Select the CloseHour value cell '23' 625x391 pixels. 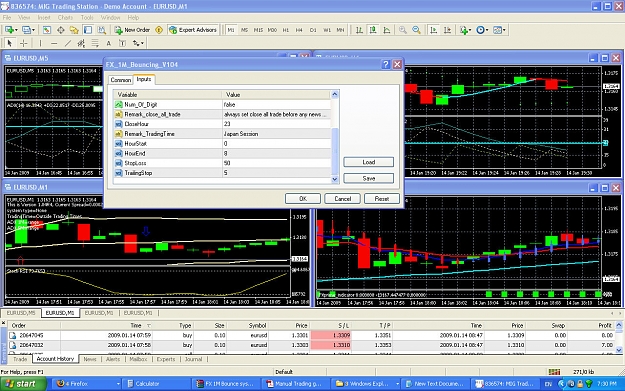coord(276,124)
